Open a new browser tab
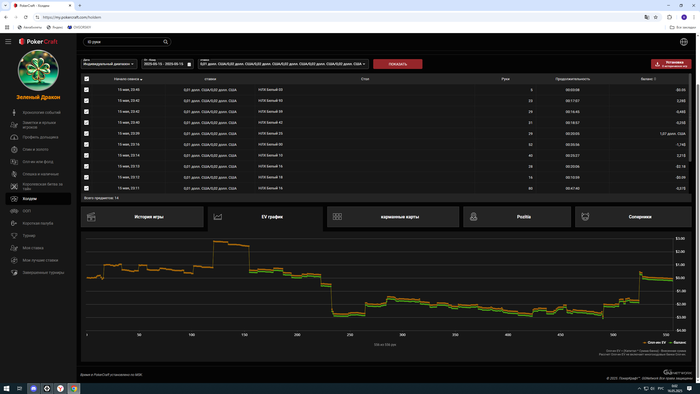 click(79, 5)
